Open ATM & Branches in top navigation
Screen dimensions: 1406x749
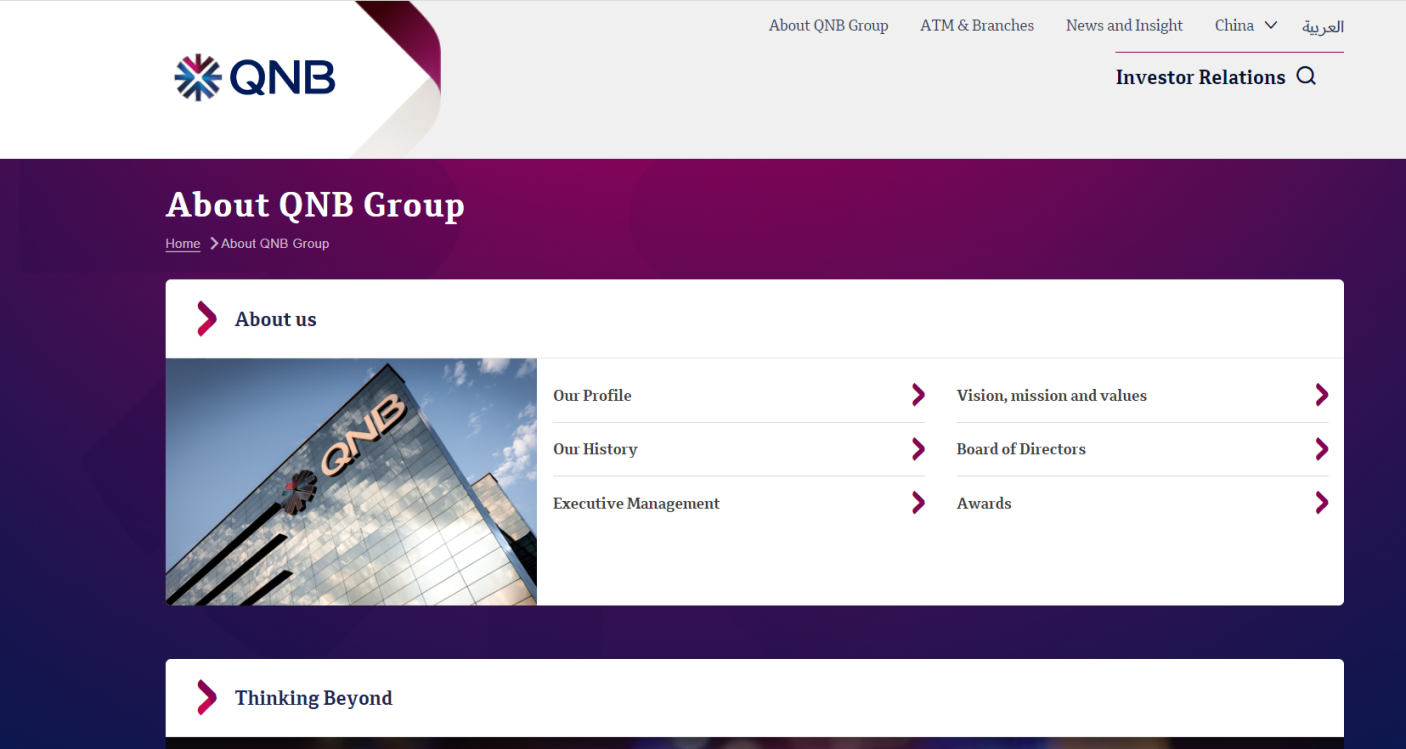(977, 26)
